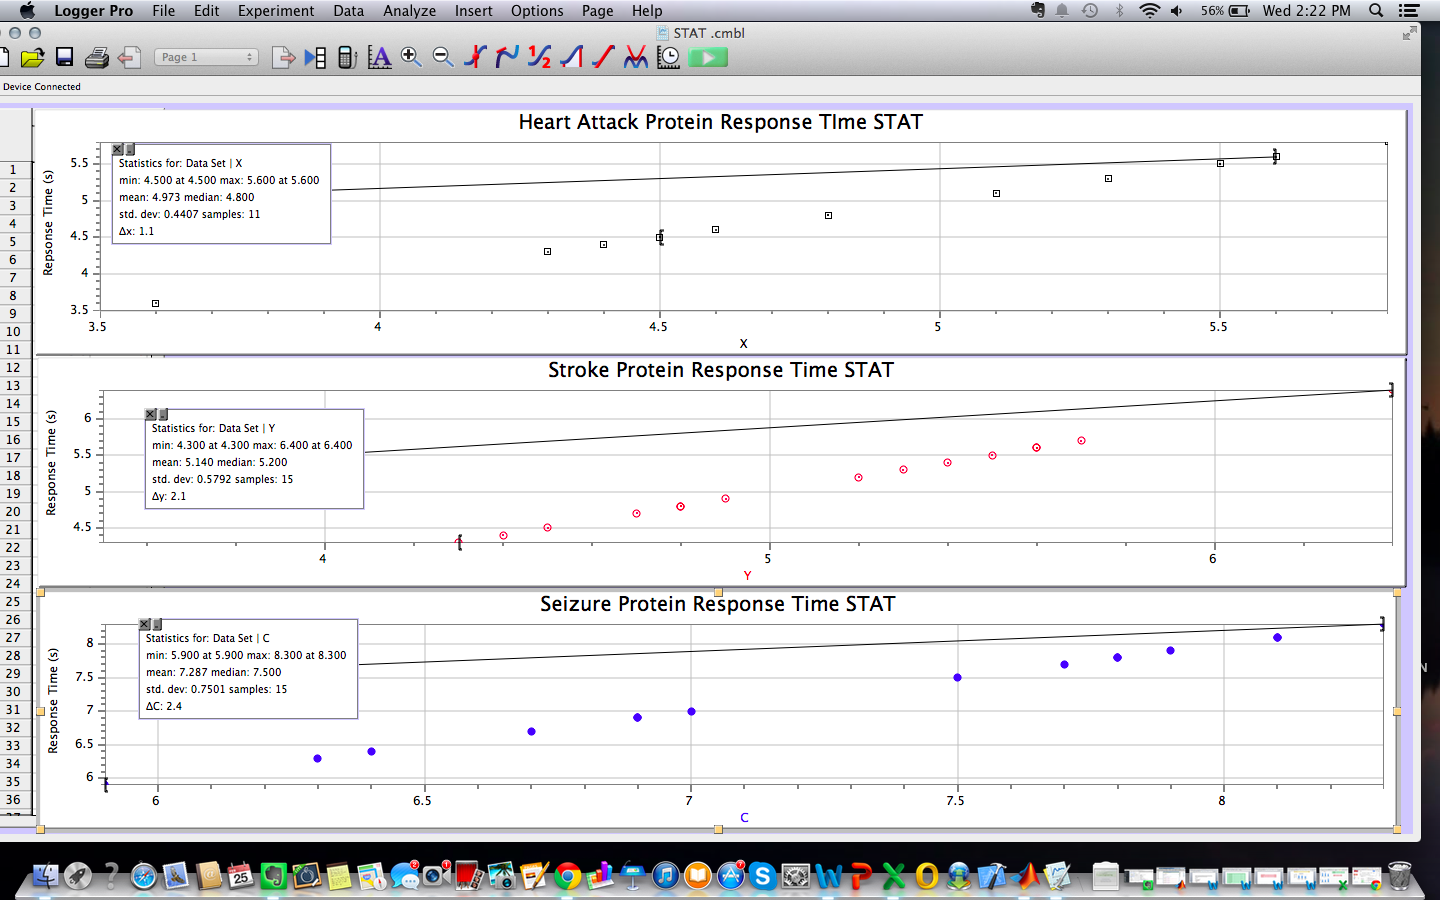Screen dimensions: 1440x900
Task: Open the Experiment menu
Action: coord(275,11)
